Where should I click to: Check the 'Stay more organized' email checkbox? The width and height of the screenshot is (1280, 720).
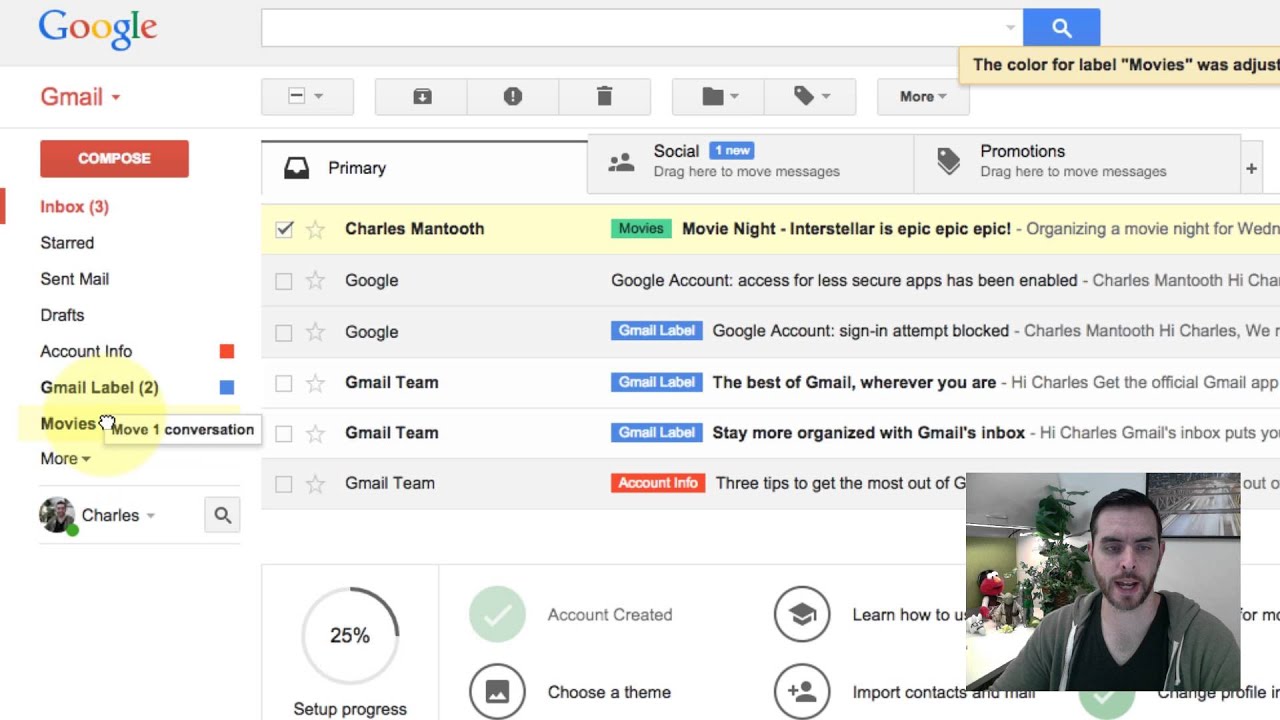pyautogui.click(x=284, y=433)
